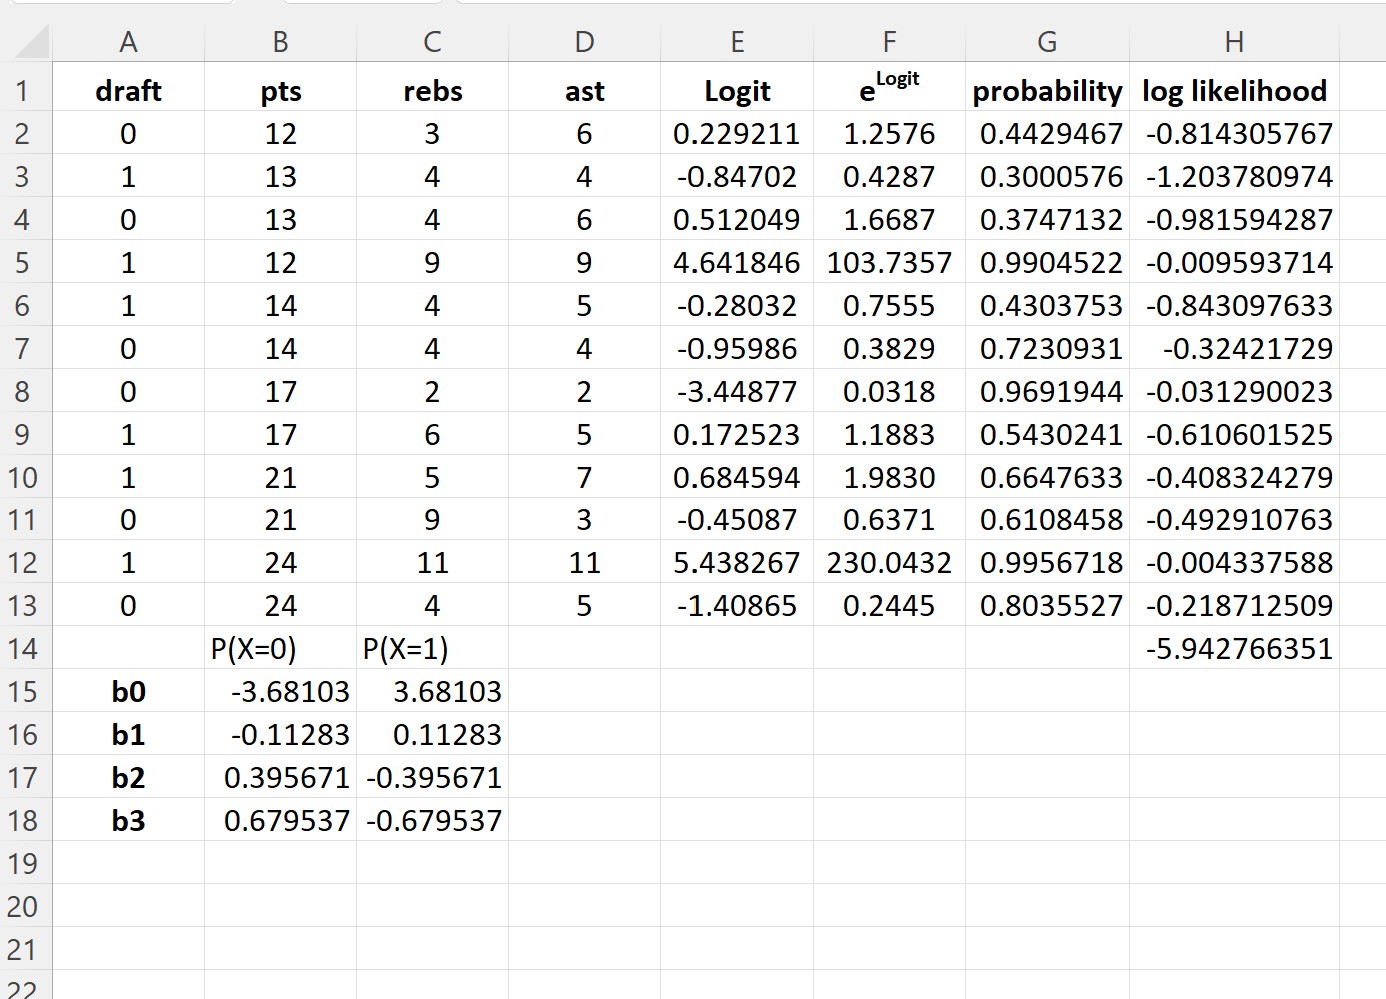Click the P(X=1) cell

pyautogui.click(x=432, y=648)
